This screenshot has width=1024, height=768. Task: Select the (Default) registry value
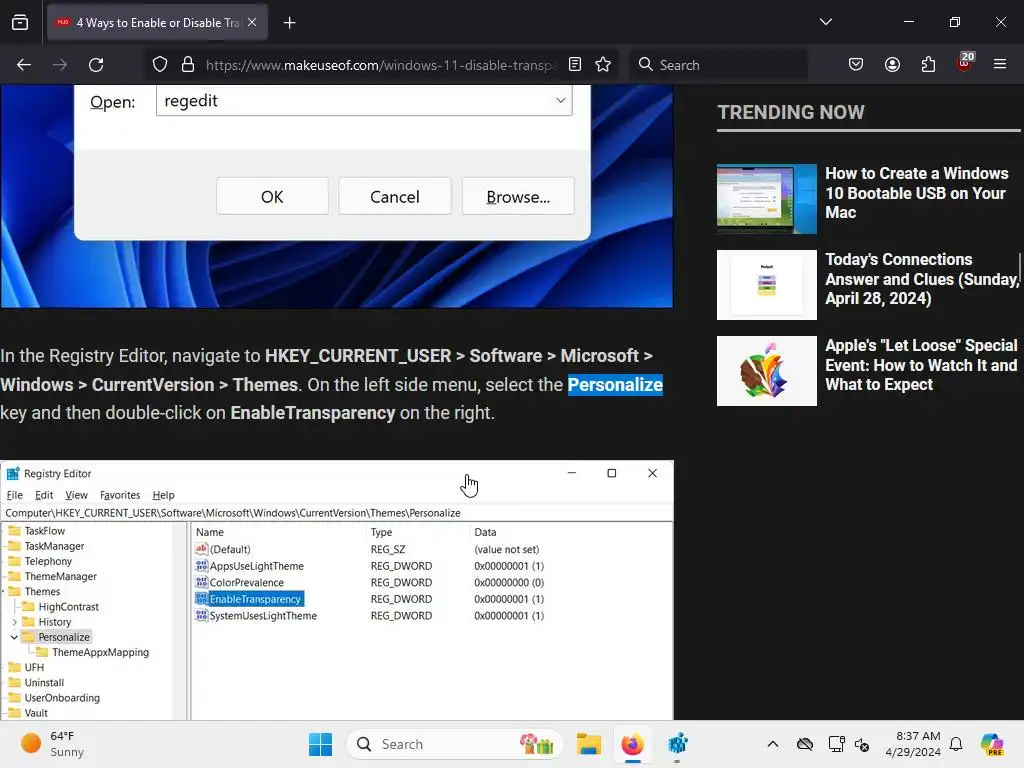click(230, 549)
